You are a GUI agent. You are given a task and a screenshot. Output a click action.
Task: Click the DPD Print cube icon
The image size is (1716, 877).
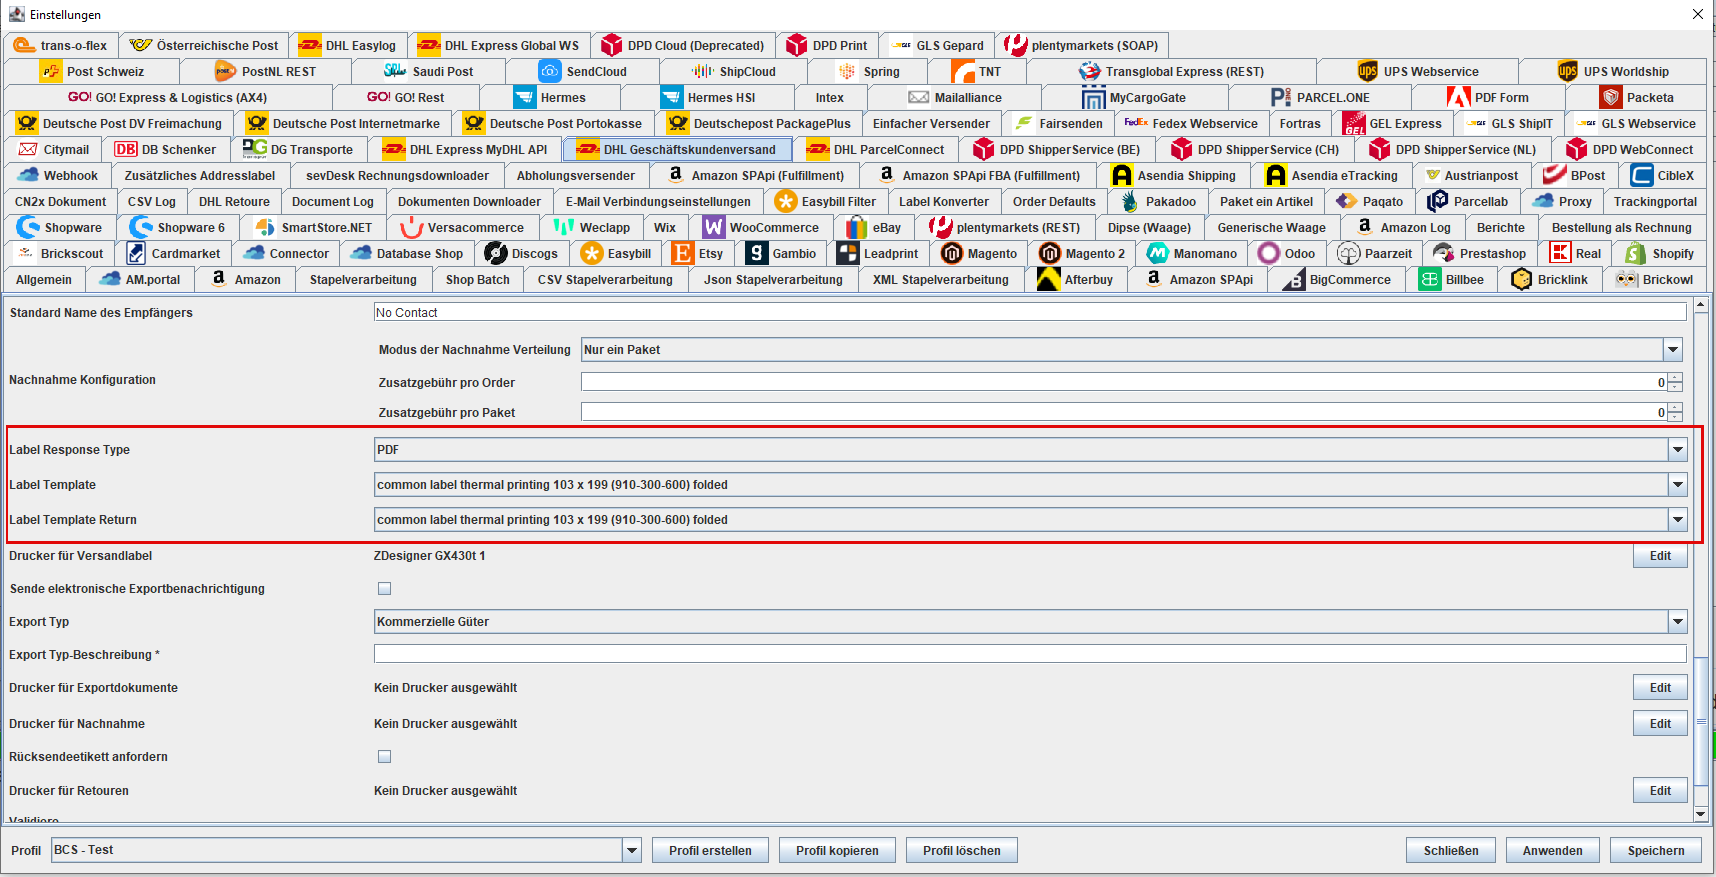(796, 45)
